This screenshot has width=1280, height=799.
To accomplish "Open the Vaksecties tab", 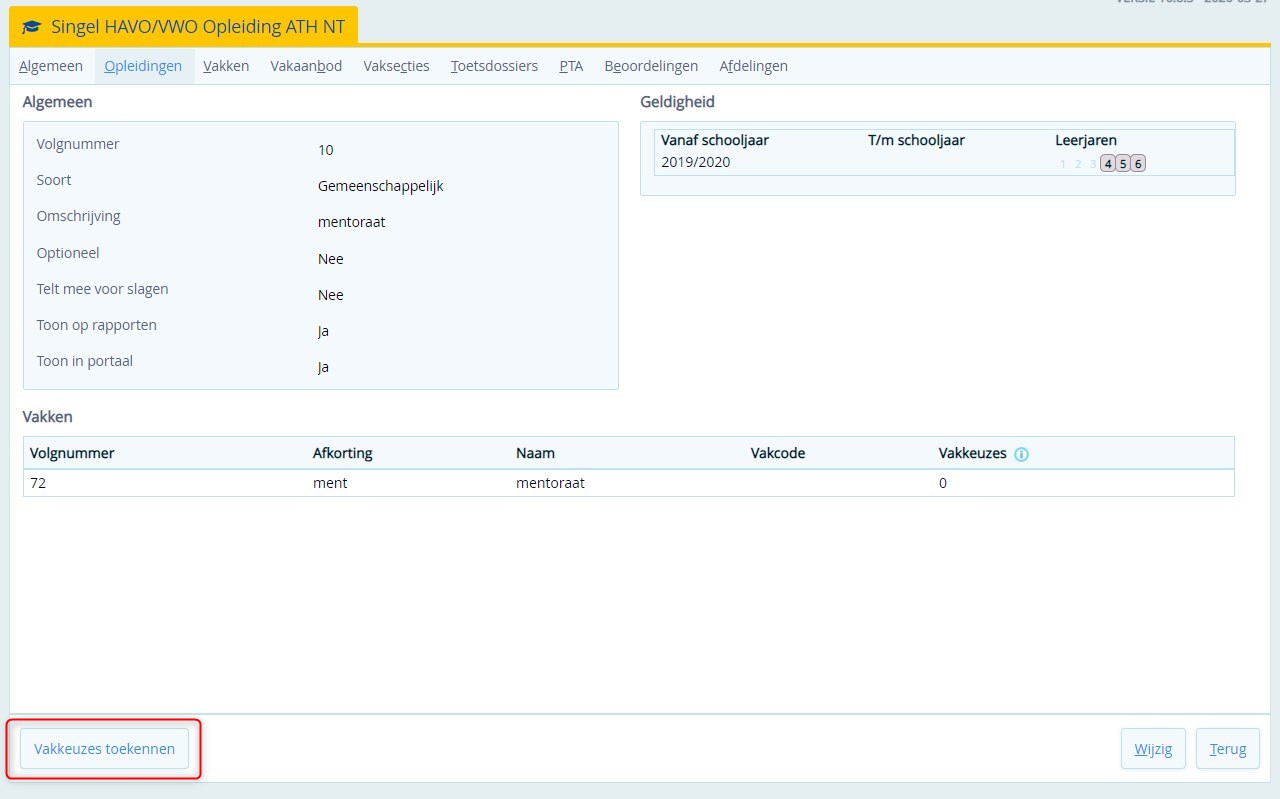I will [396, 66].
